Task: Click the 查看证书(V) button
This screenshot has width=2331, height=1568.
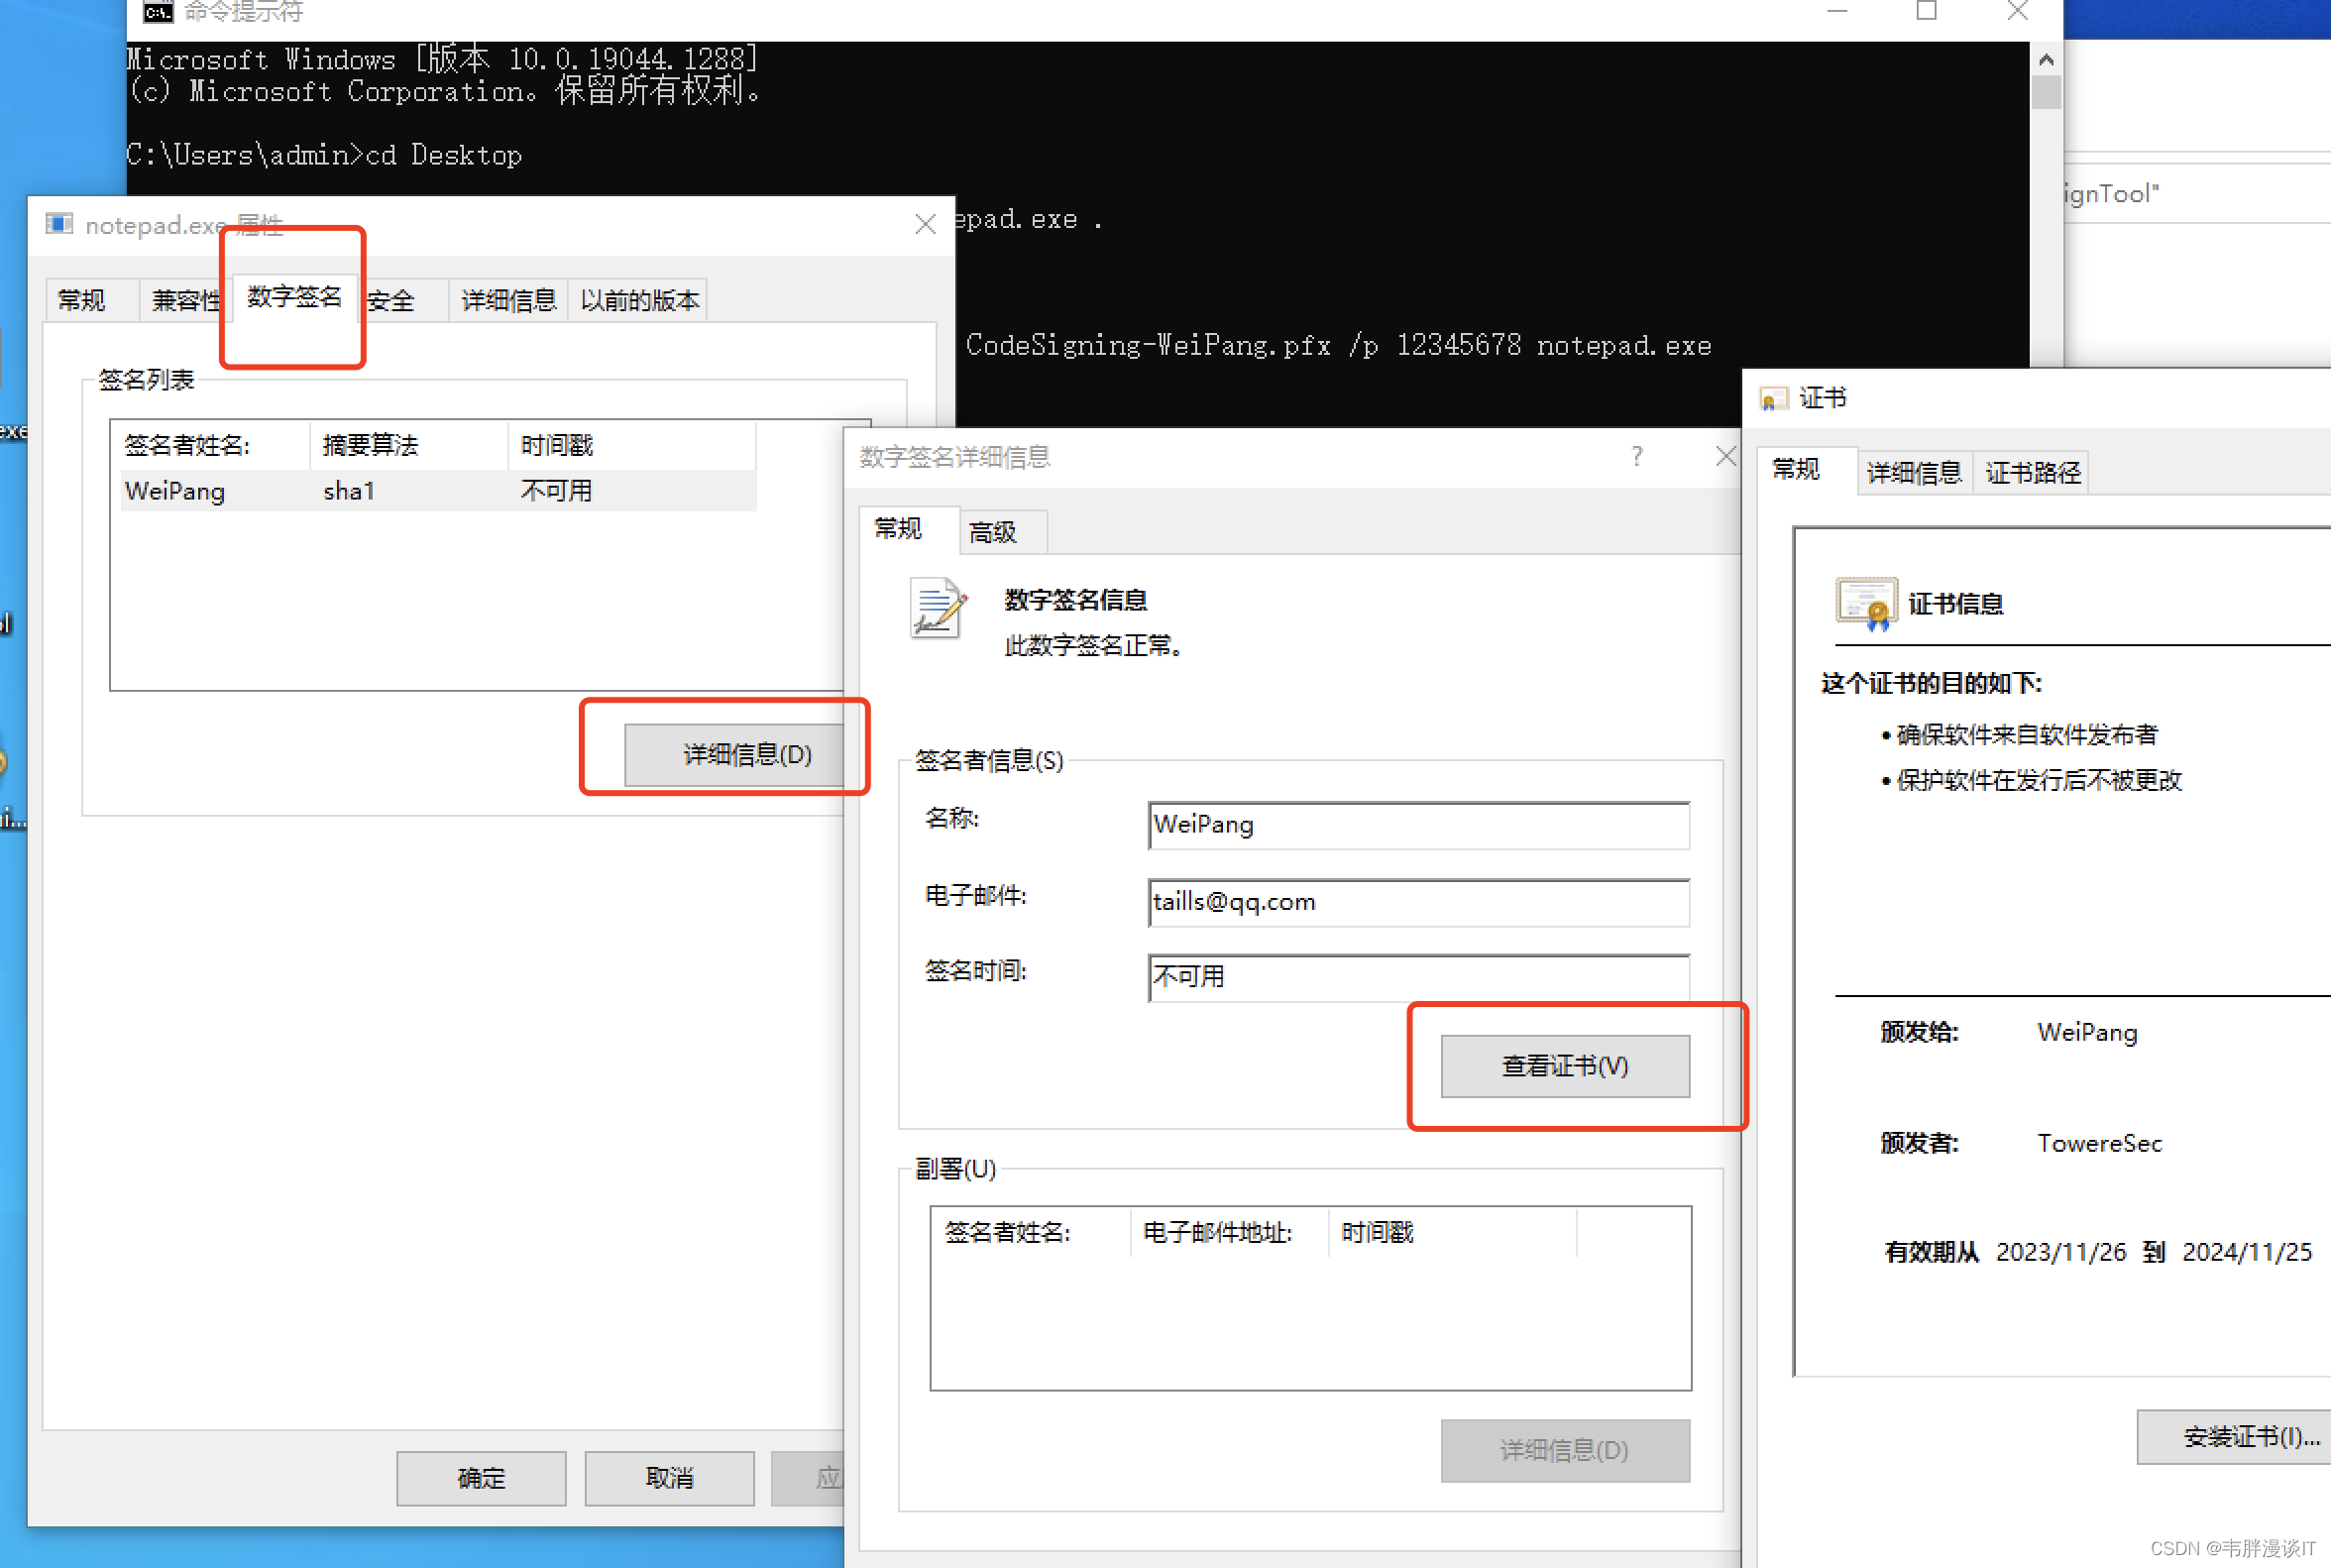Action: coord(1565,1066)
